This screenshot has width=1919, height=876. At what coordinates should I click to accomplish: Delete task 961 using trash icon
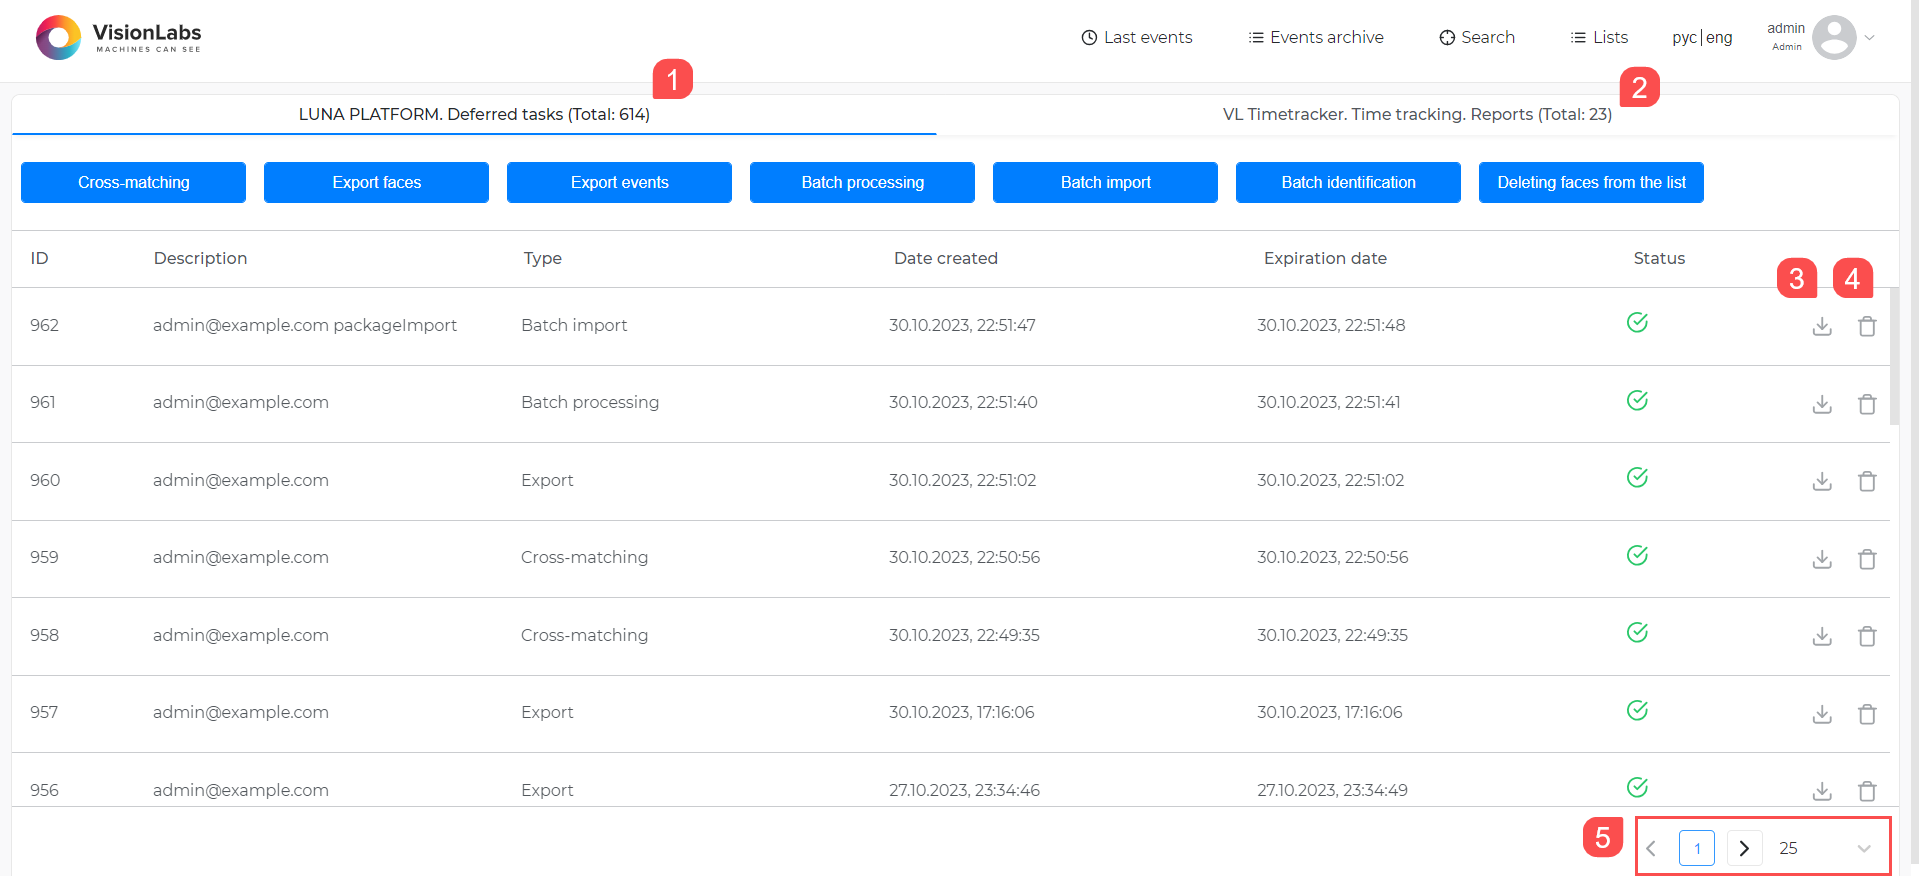click(1866, 404)
